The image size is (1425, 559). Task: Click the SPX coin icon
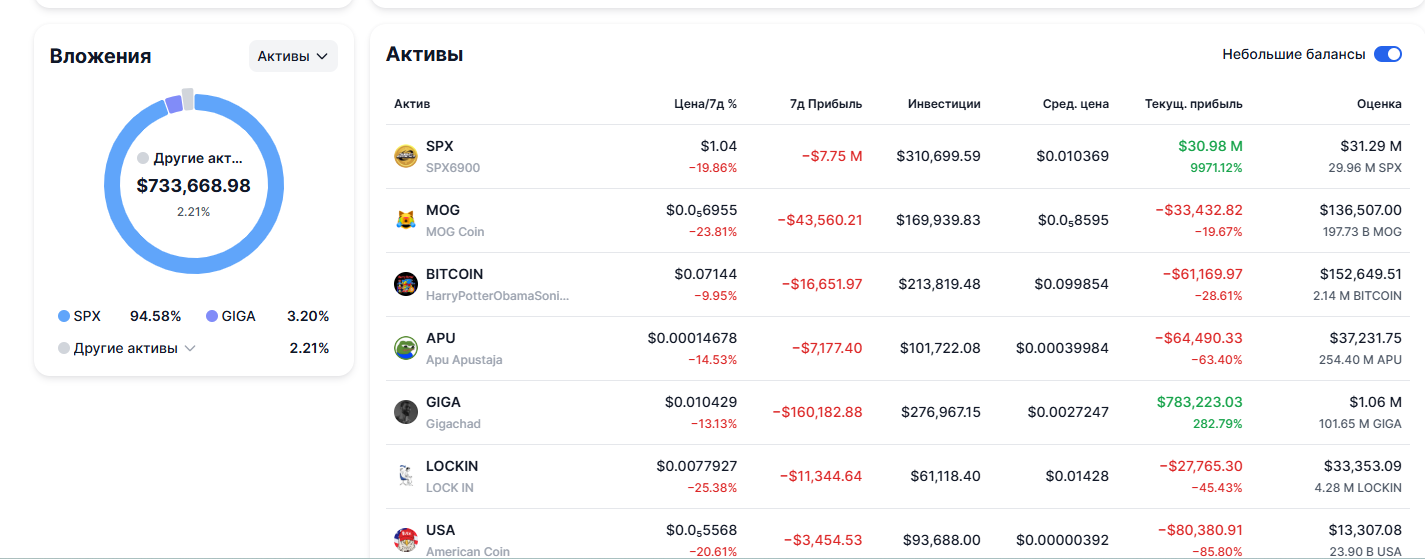[x=405, y=156]
